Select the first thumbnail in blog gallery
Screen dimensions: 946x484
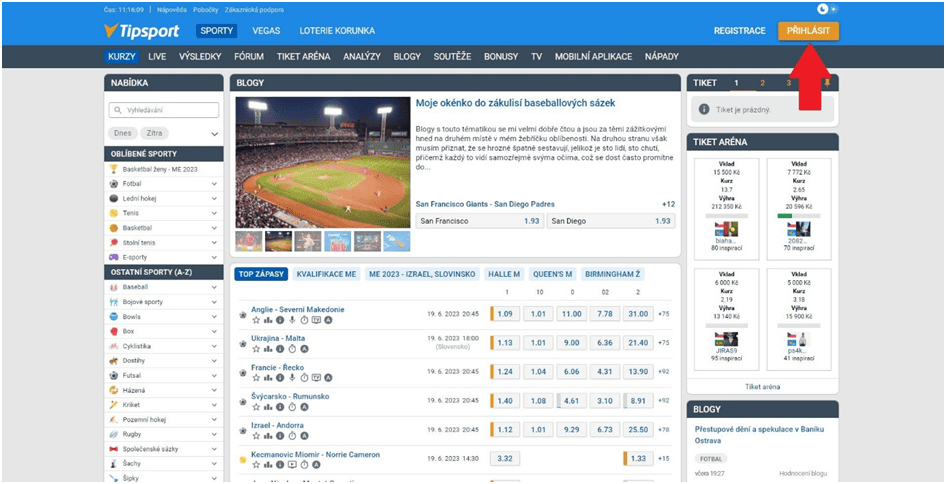(x=249, y=241)
